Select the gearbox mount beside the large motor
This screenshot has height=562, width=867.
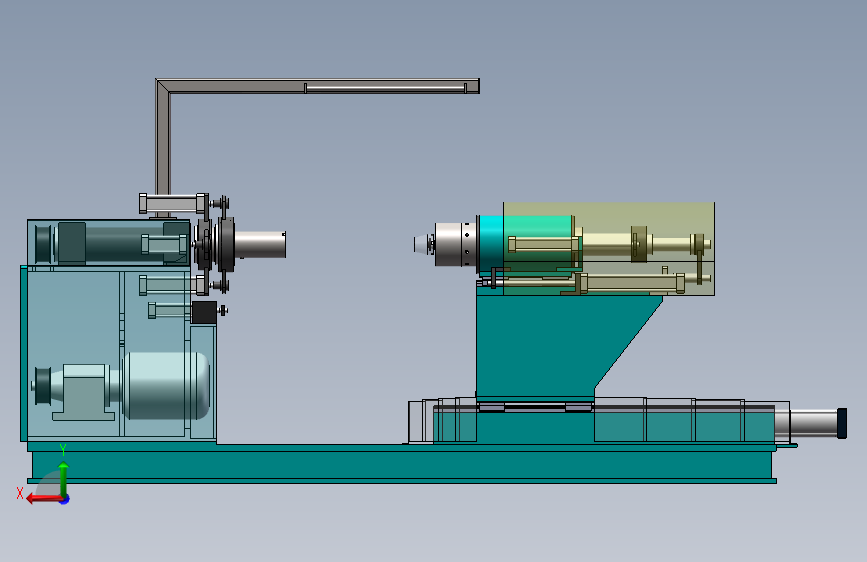coord(84,392)
